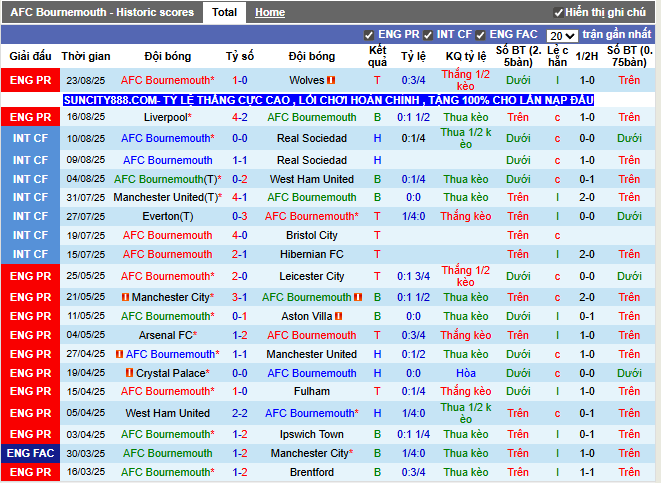Image resolution: width=661 pixels, height=483 pixels.
Task: Click the Giải đấu column header
Action: pos(30,56)
